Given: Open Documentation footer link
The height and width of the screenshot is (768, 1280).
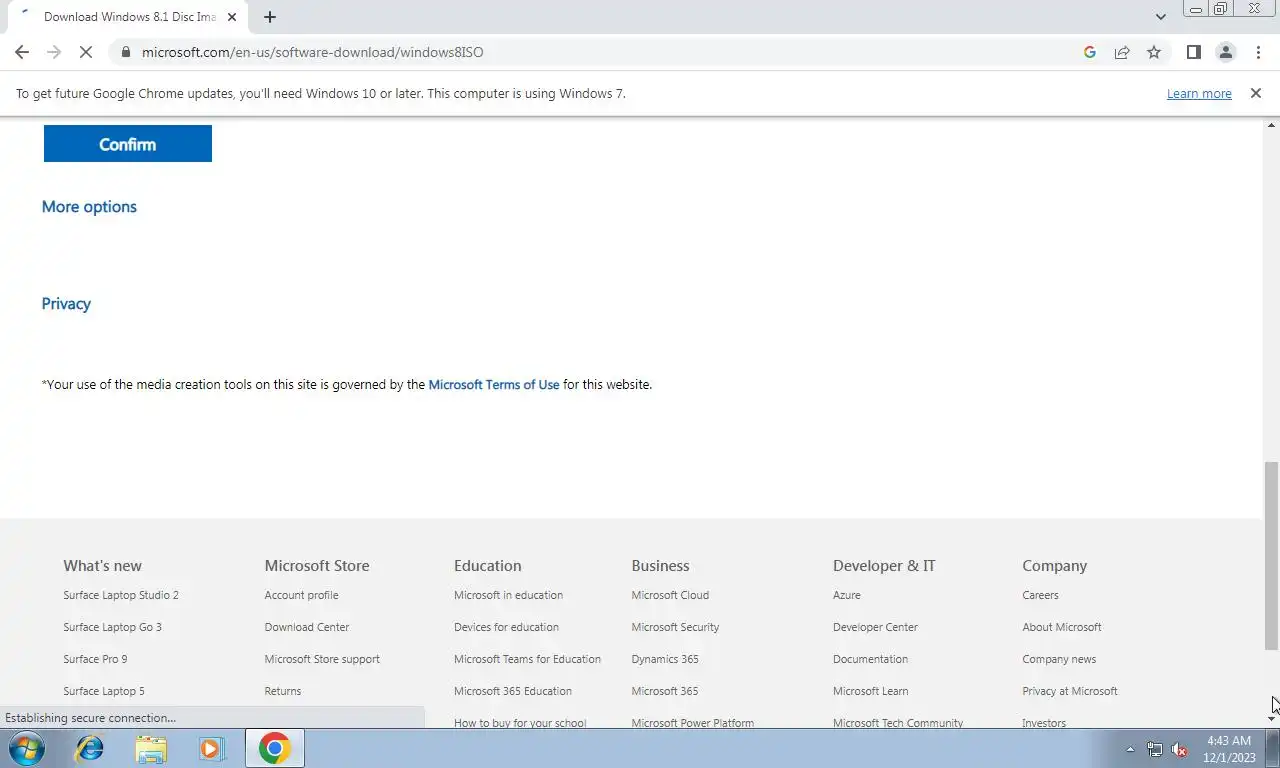Looking at the screenshot, I should (870, 659).
